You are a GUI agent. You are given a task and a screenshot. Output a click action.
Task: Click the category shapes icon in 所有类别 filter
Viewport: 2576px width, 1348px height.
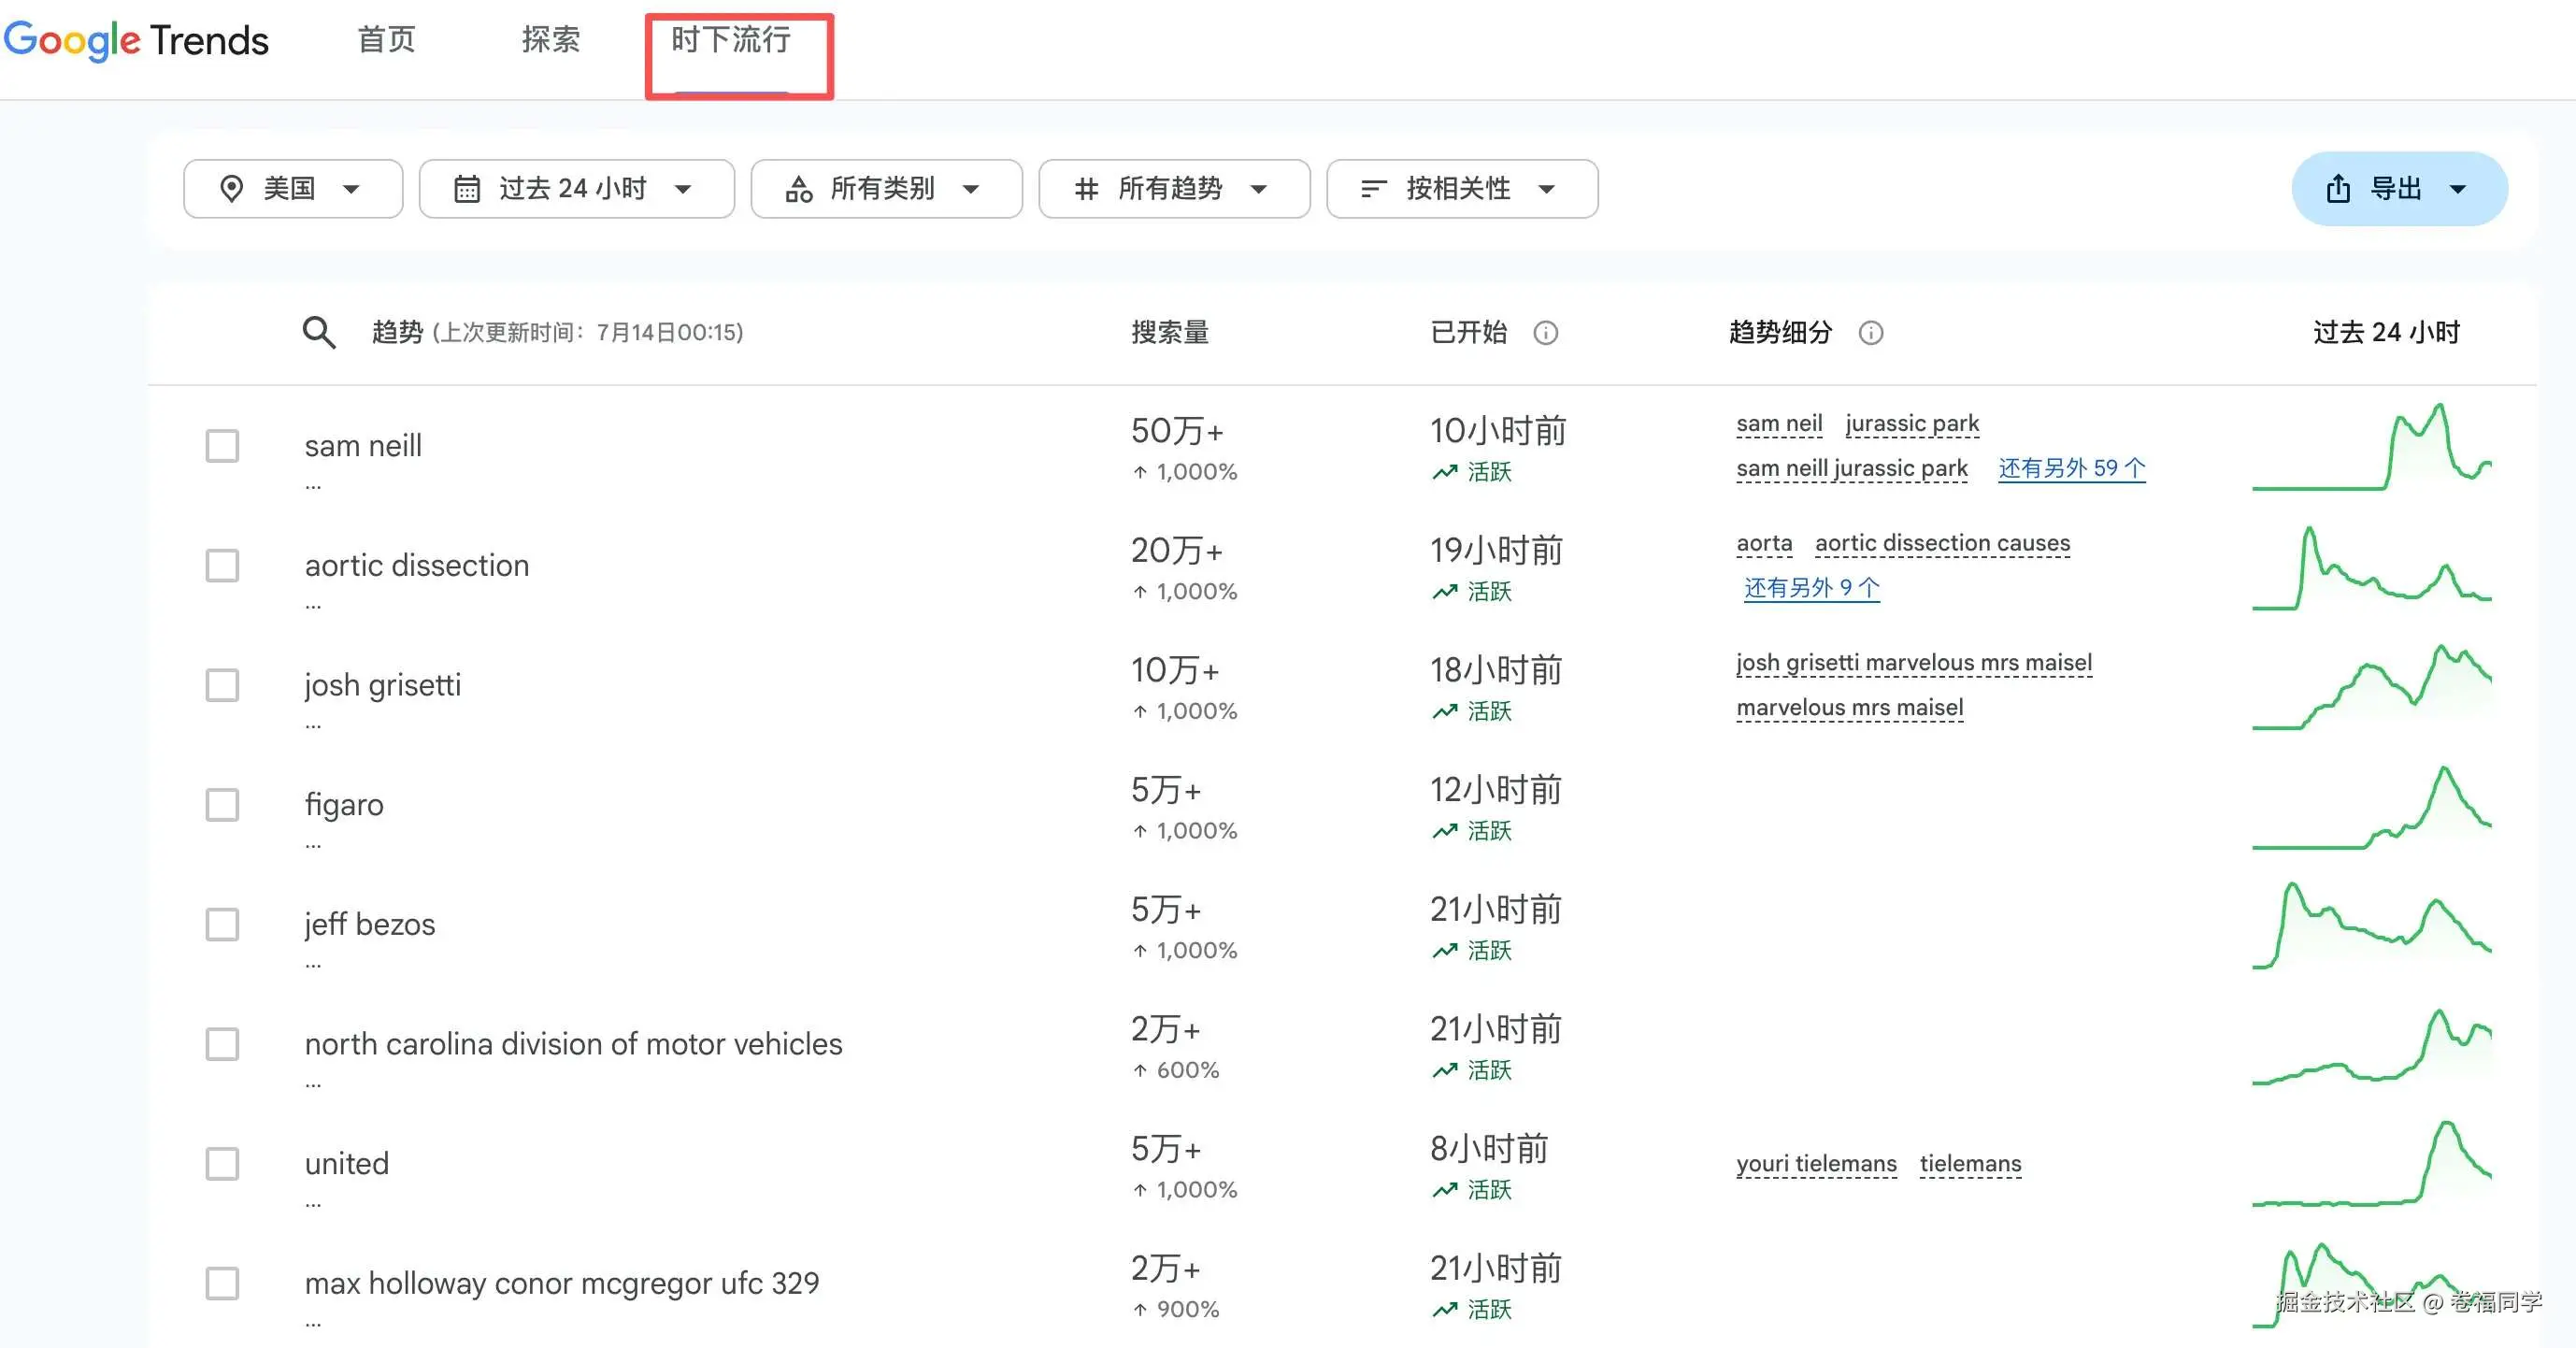(x=799, y=189)
